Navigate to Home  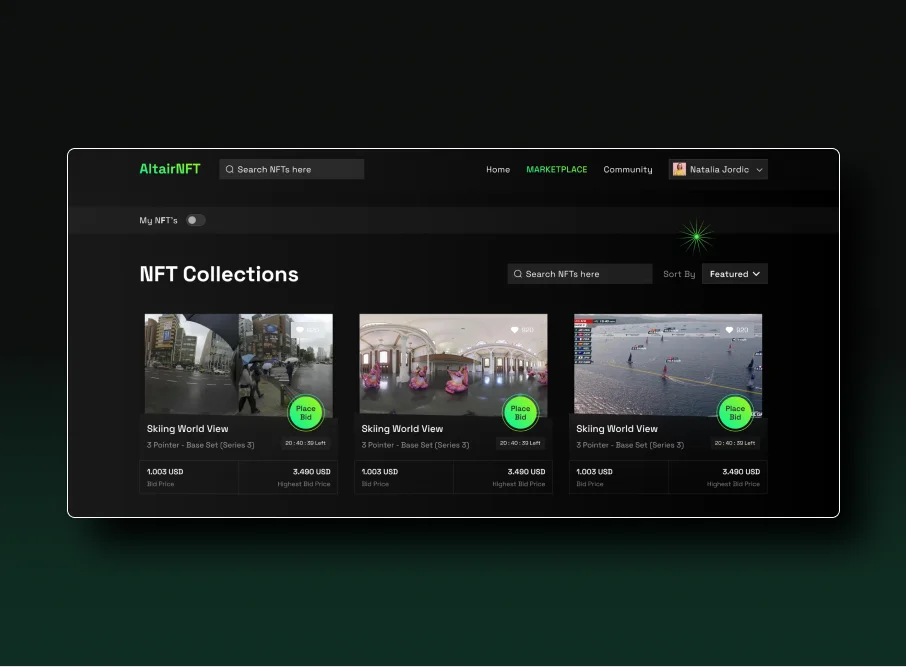(x=498, y=169)
